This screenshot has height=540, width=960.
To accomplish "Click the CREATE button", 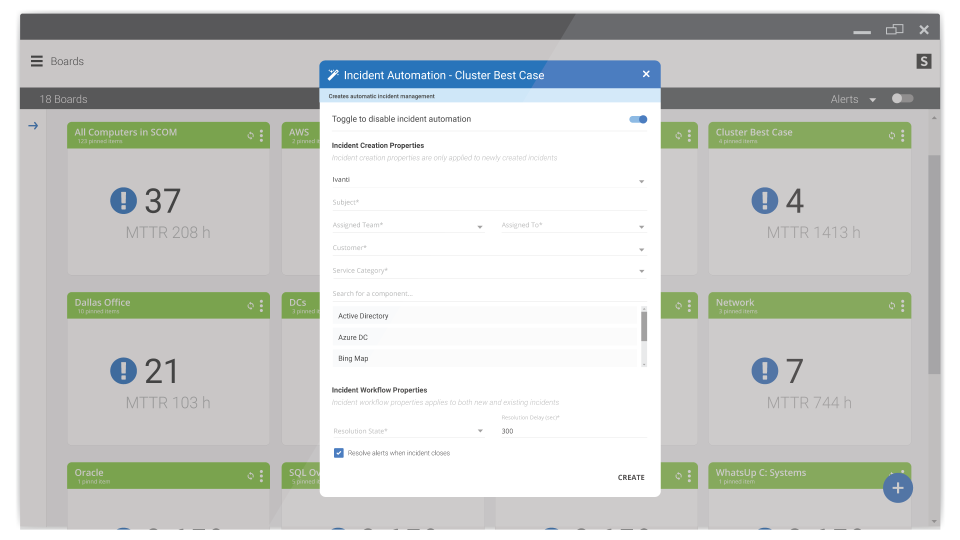I will point(631,478).
